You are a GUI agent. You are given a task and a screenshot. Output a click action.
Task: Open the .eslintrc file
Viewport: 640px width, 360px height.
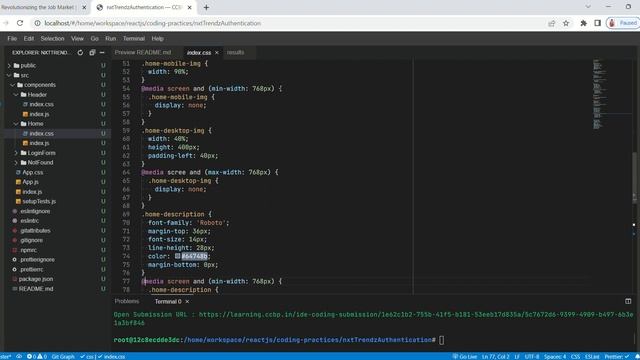coord(29,221)
